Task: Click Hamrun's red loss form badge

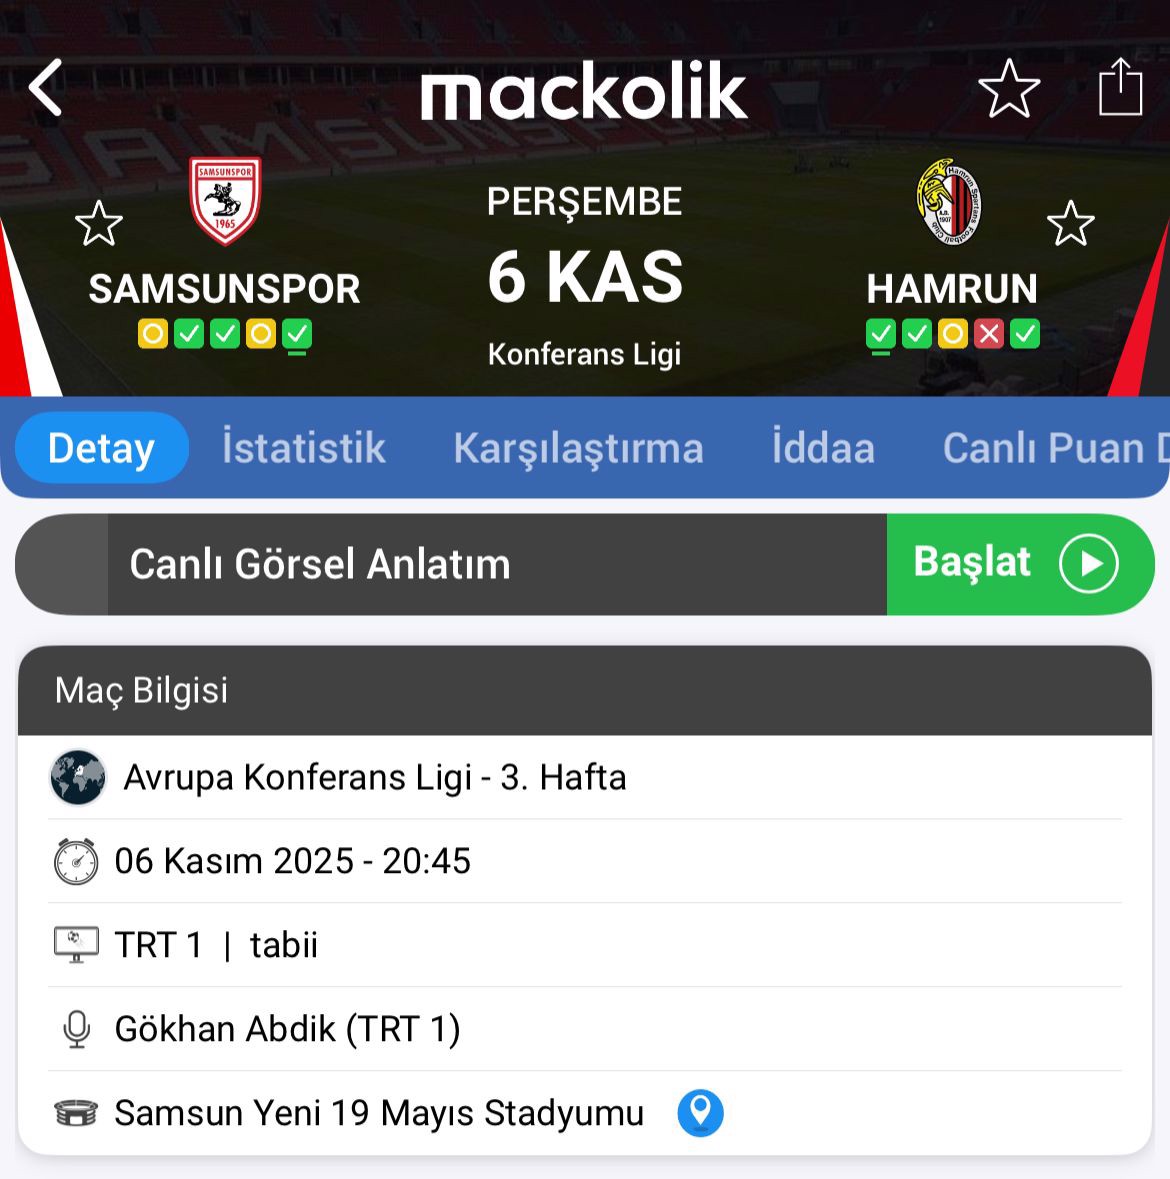Action: coord(989,334)
